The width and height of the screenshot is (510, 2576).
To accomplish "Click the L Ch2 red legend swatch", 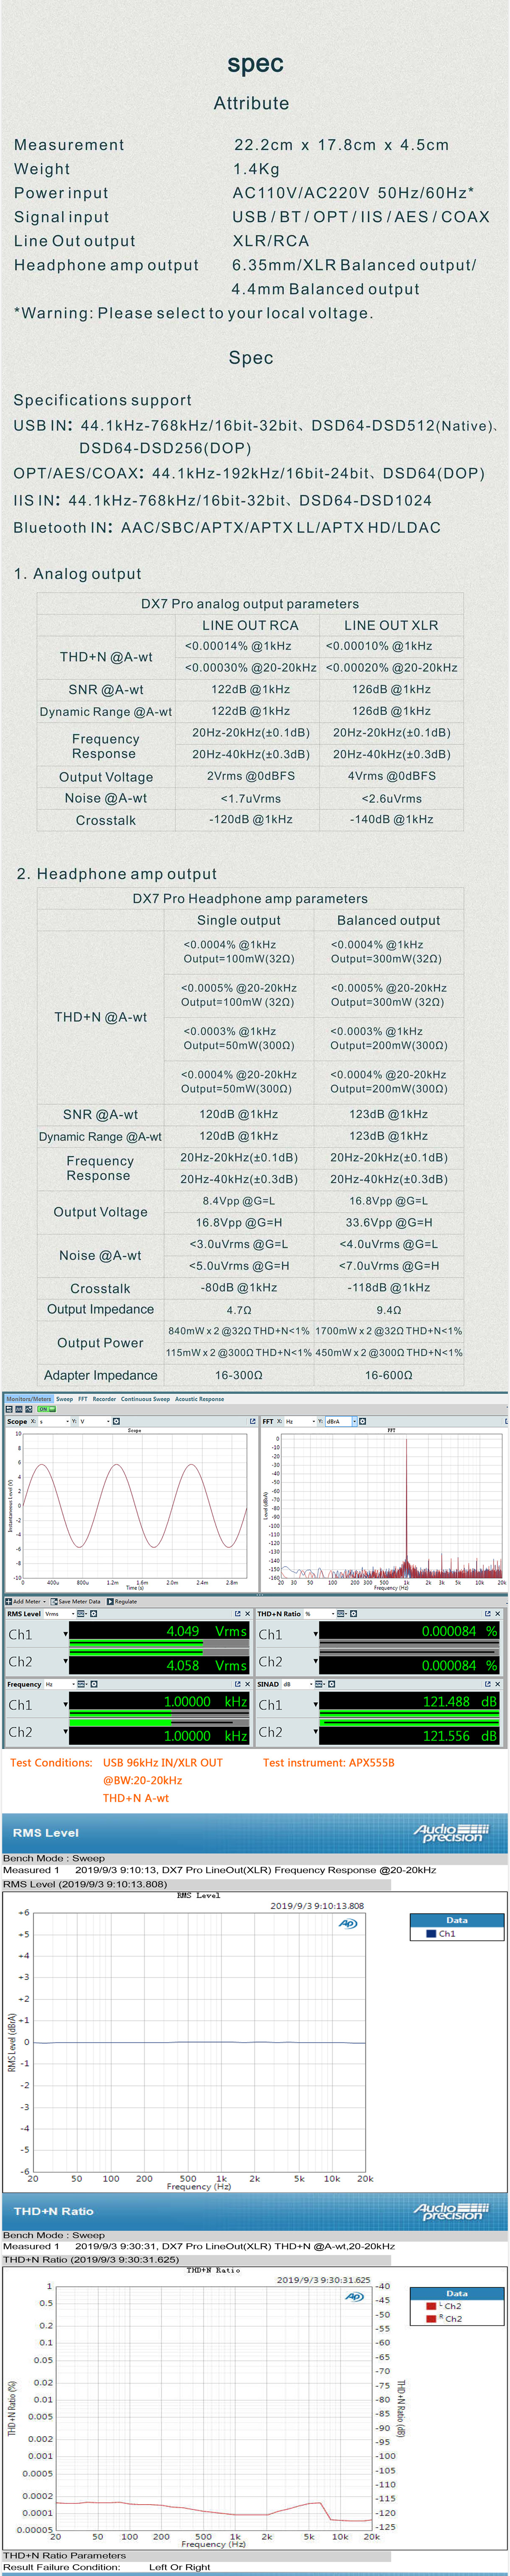I will (431, 2306).
